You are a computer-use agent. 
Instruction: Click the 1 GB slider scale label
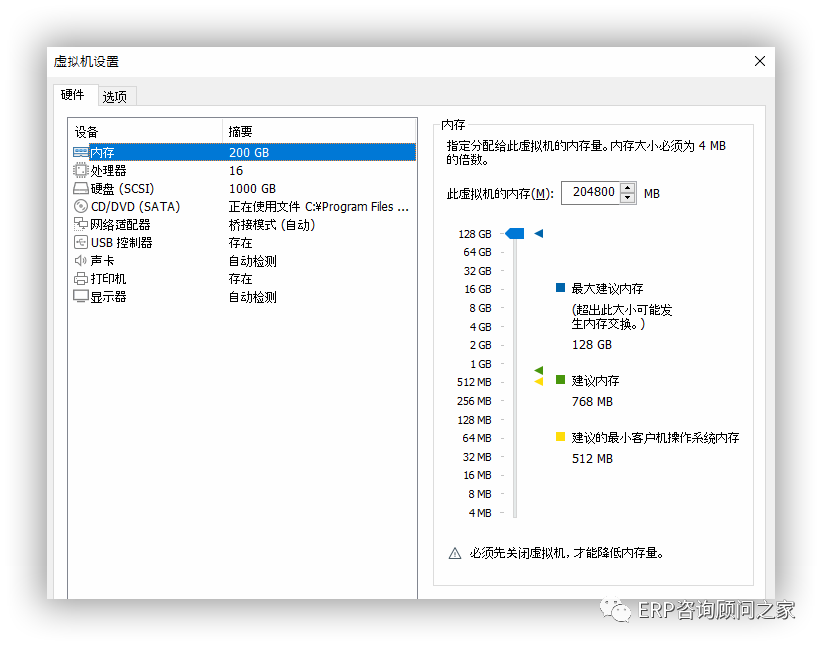click(x=481, y=364)
